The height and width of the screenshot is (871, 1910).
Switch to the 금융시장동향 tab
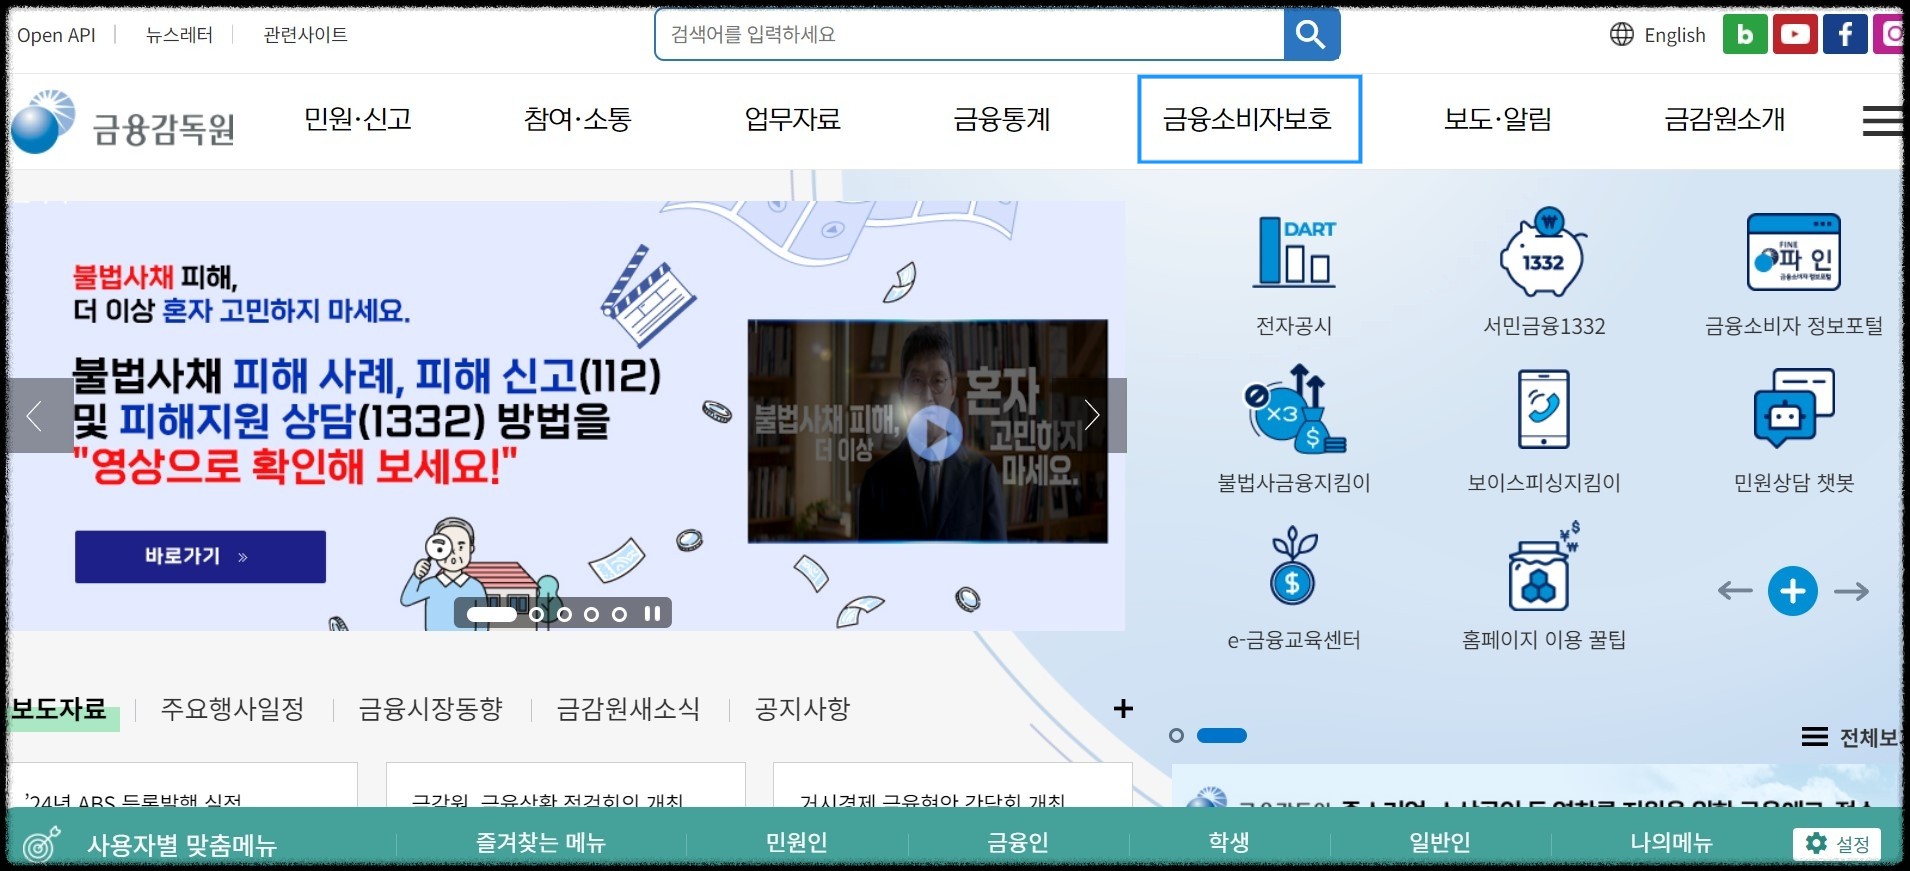[x=430, y=709]
